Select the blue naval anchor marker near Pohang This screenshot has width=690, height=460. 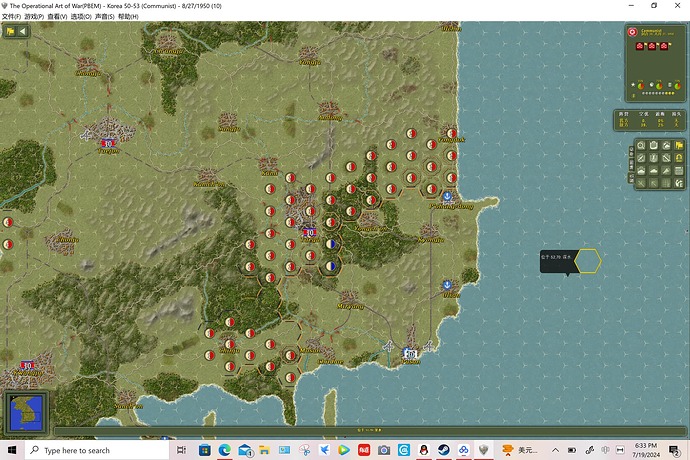[x=448, y=197]
